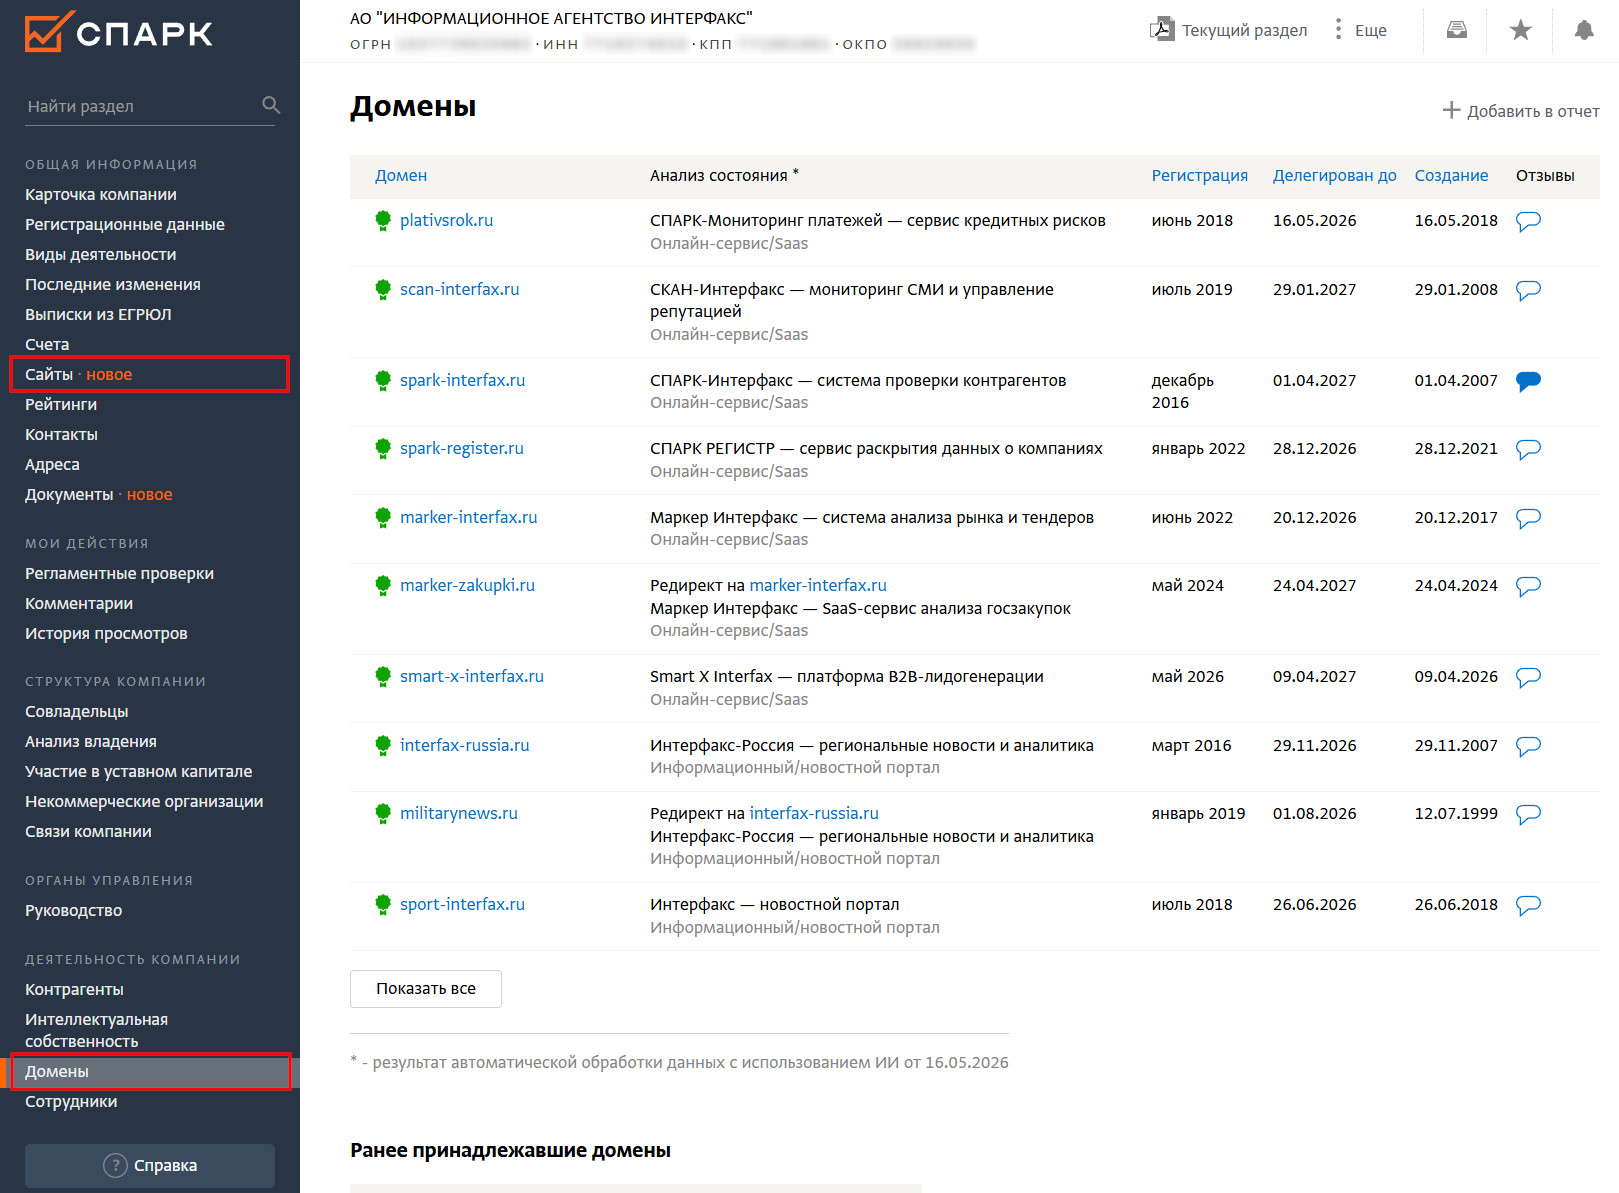Export the current section via the PDF icon
Viewport: 1619px width, 1193px height.
[x=1162, y=29]
